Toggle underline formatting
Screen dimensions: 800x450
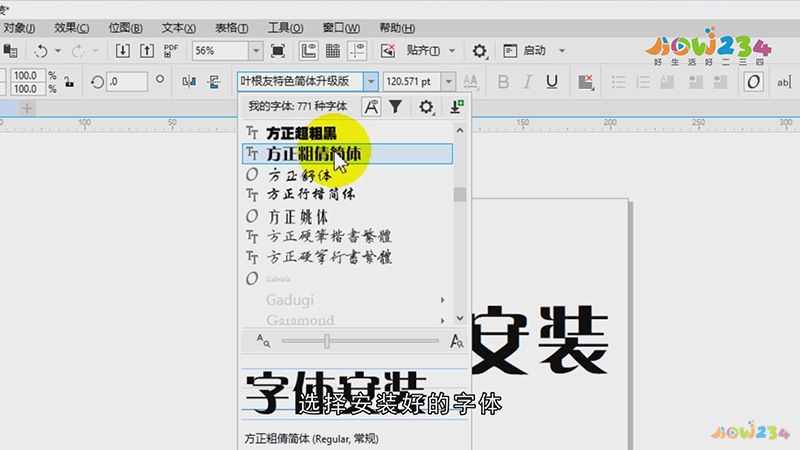[552, 82]
